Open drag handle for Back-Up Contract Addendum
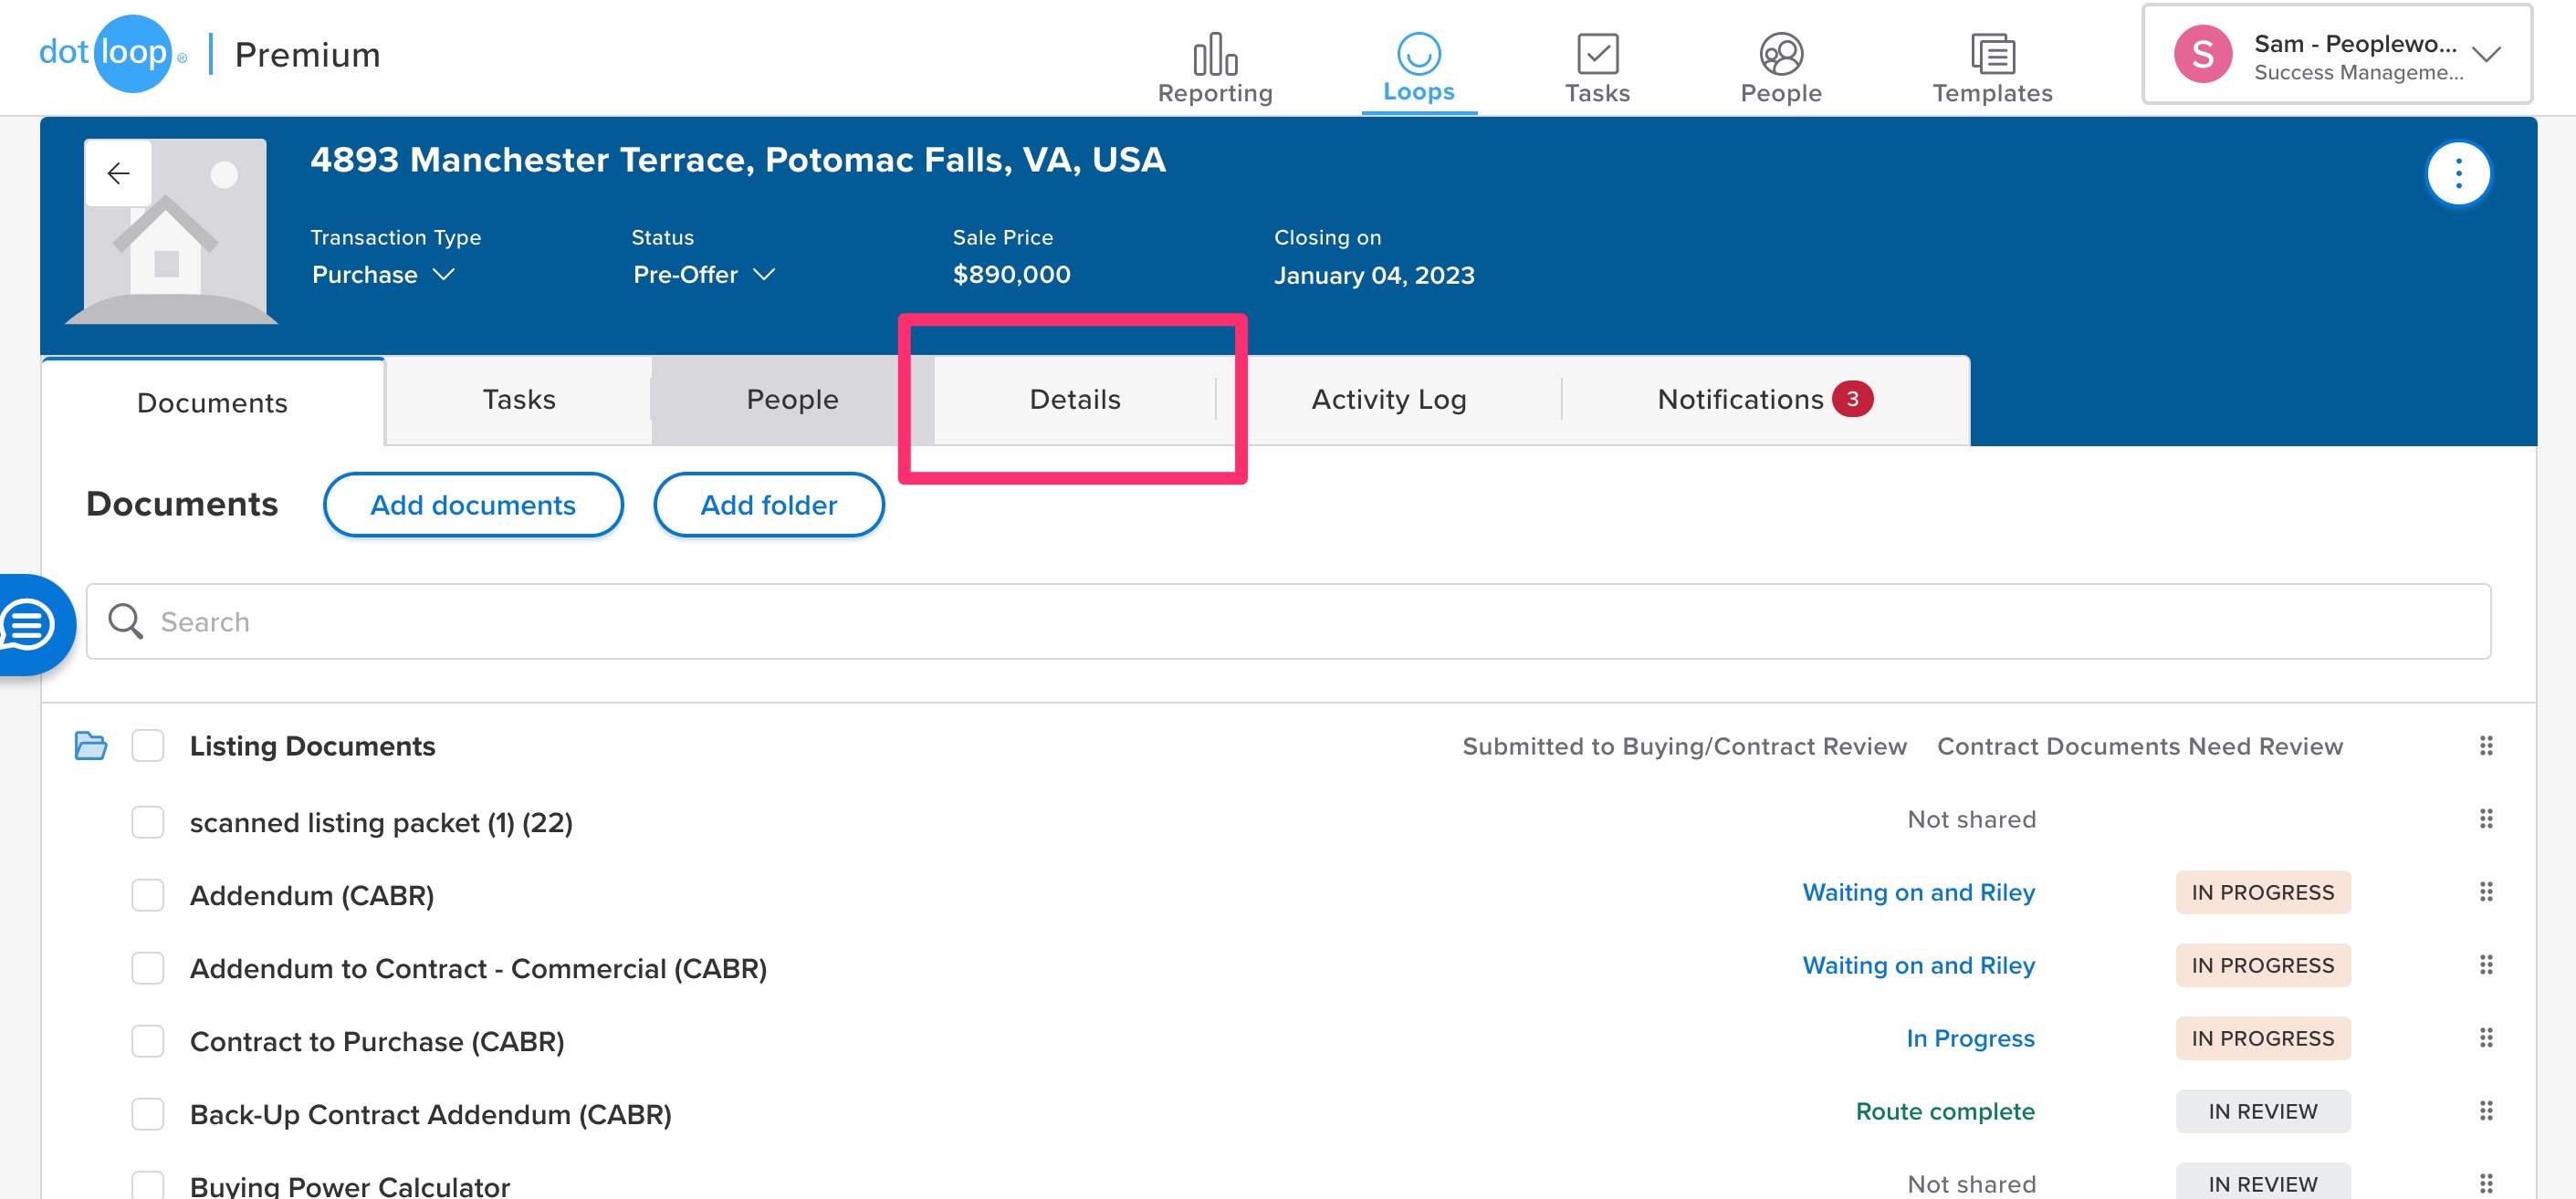2576x1199 pixels. pyautogui.click(x=2486, y=1111)
